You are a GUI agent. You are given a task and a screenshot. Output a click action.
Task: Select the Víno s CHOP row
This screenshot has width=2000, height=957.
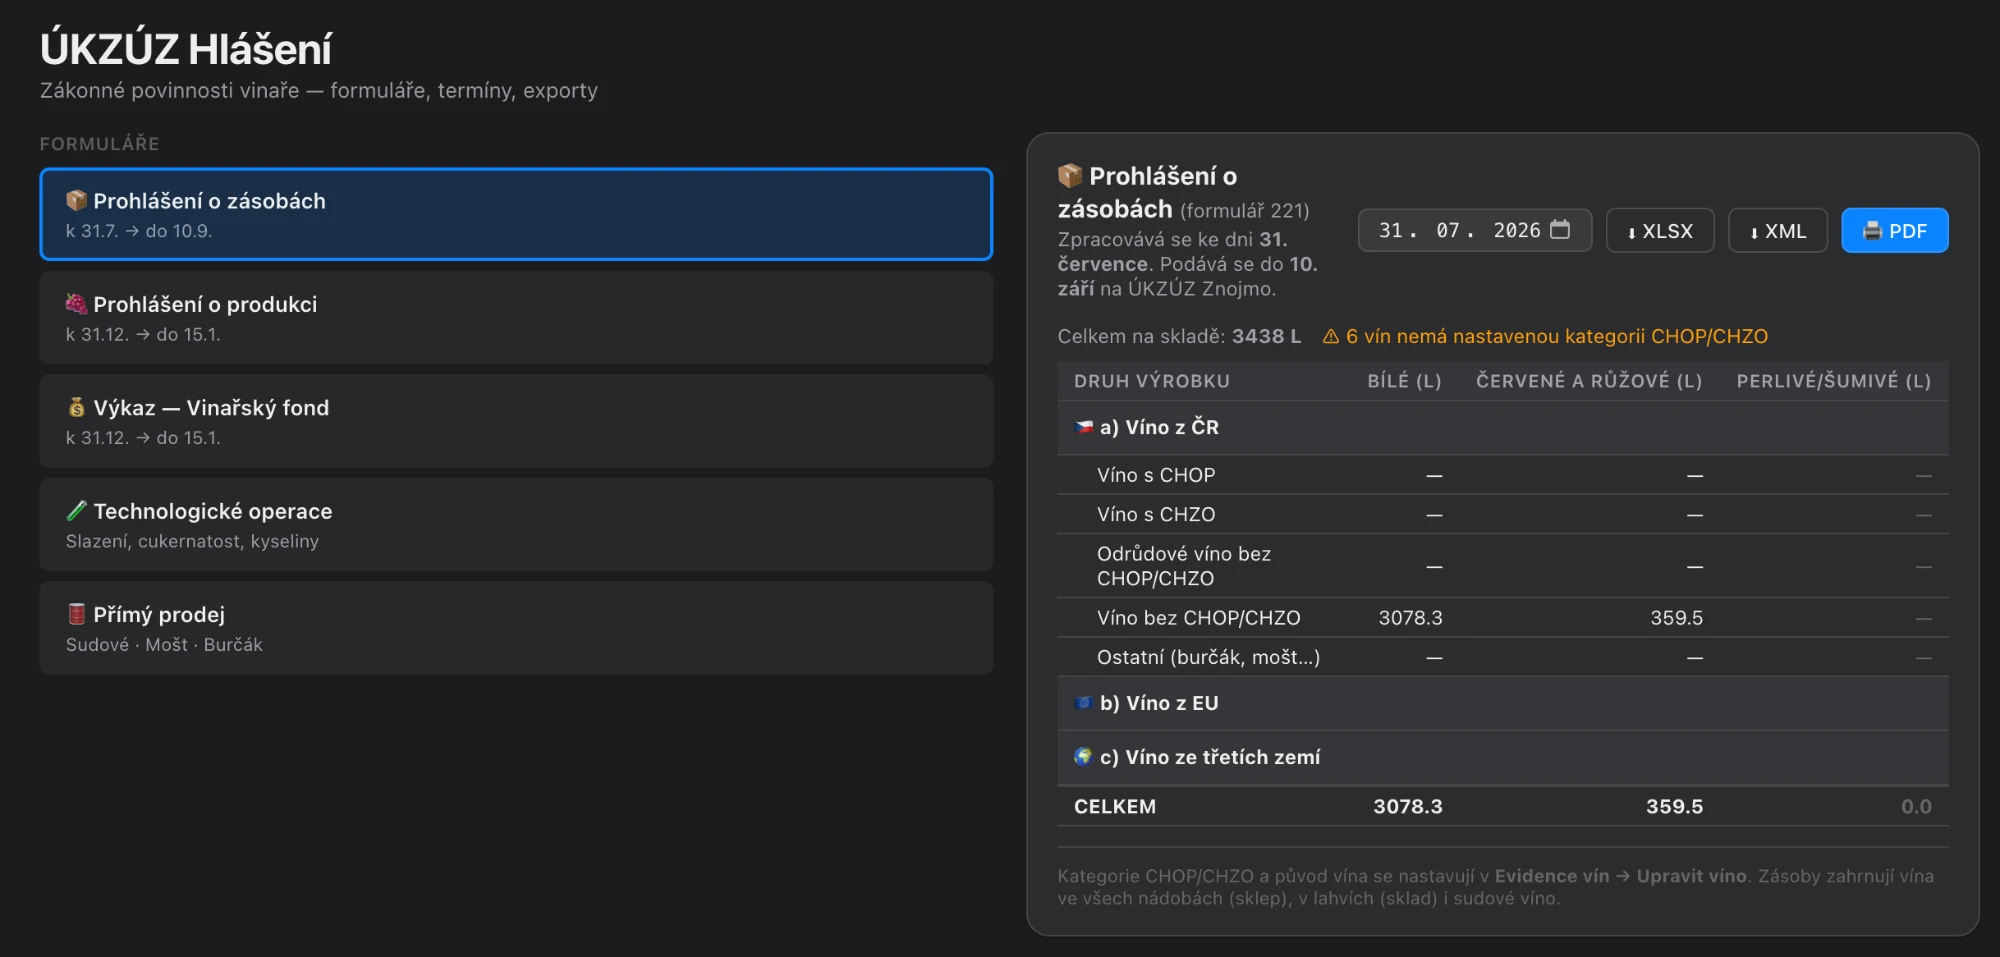pos(1503,475)
